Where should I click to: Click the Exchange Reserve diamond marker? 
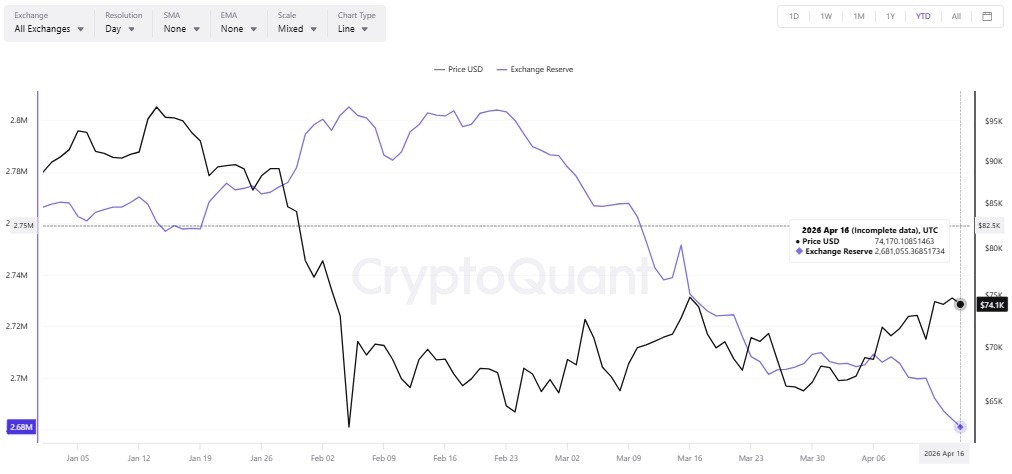961,427
